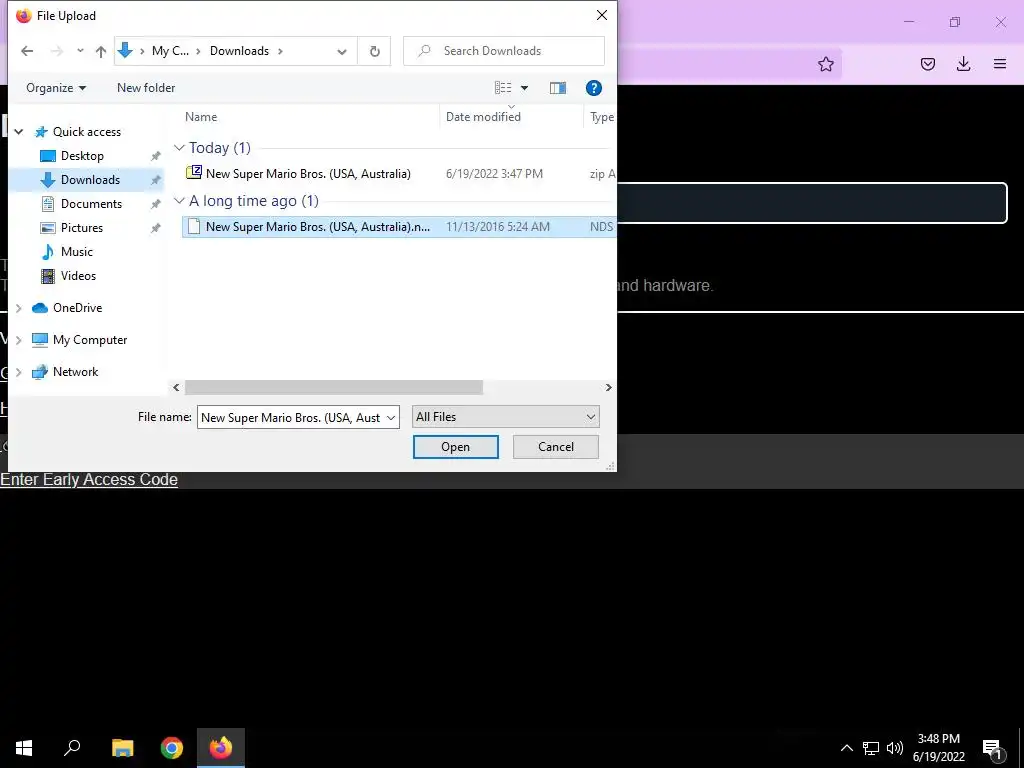Create a New folder
The height and width of the screenshot is (768, 1024).
coord(146,88)
